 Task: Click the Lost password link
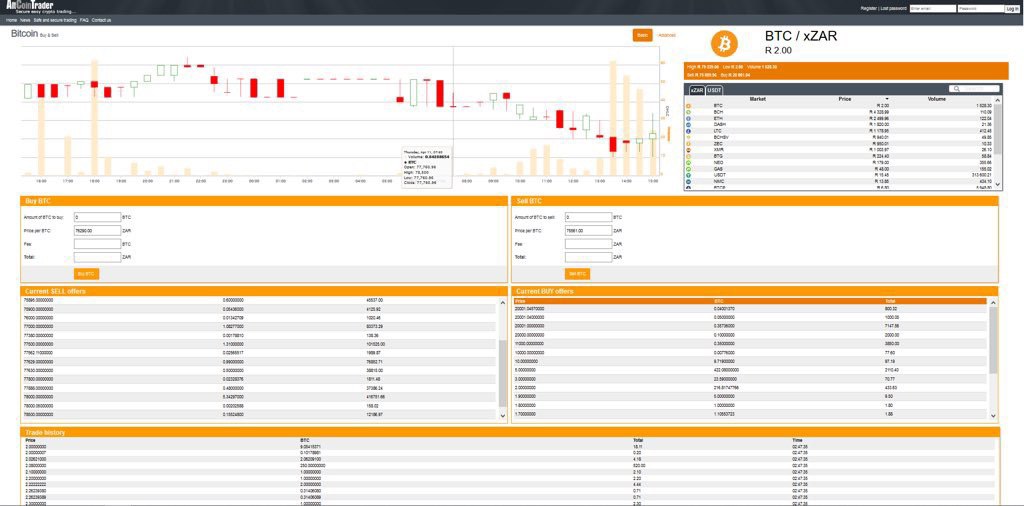[893, 8]
